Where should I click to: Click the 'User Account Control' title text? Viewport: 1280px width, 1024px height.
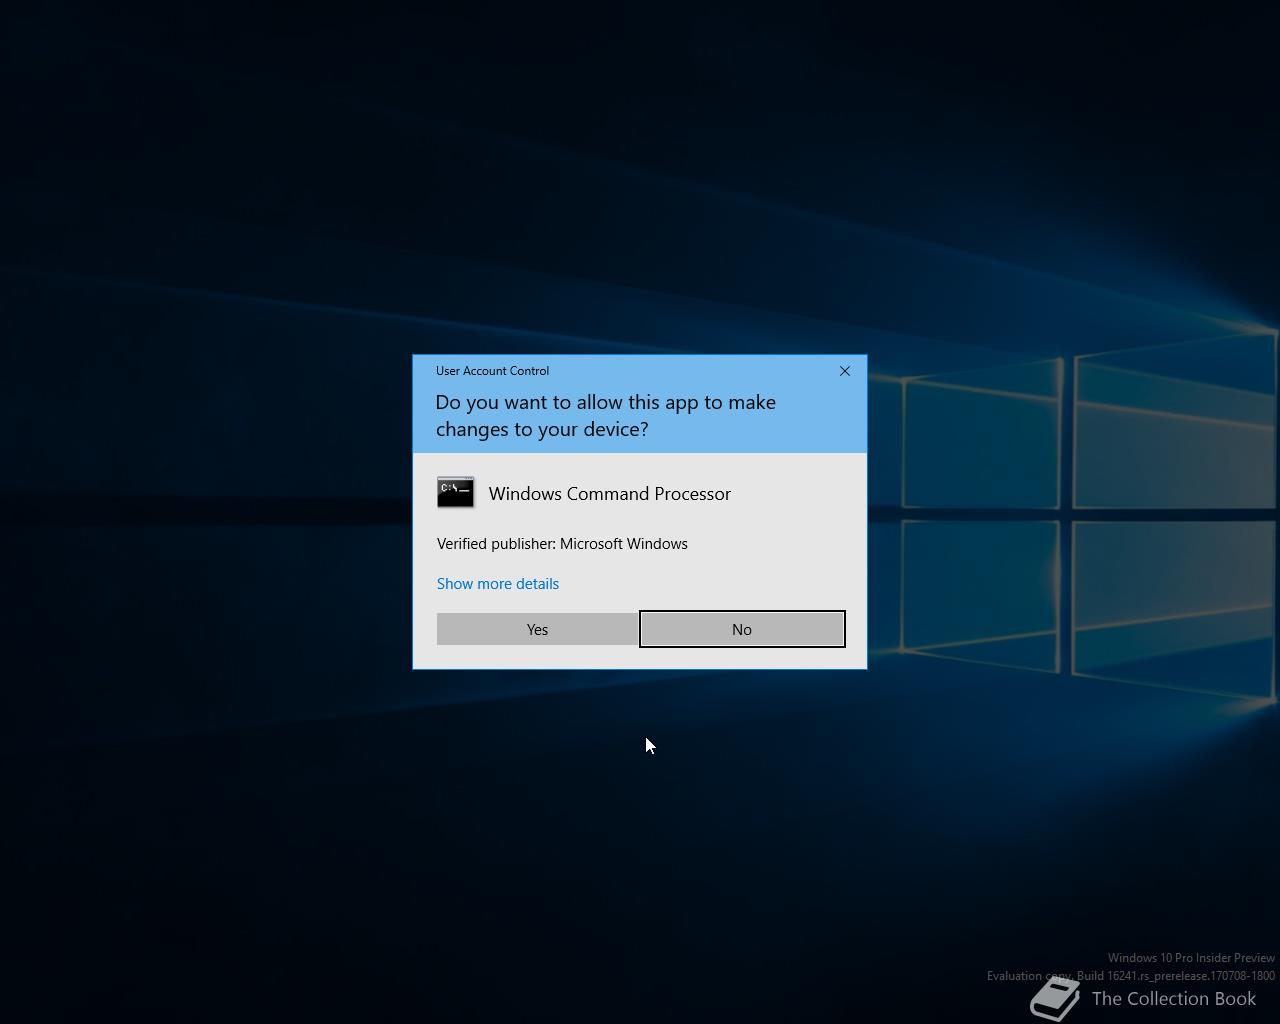pos(492,371)
